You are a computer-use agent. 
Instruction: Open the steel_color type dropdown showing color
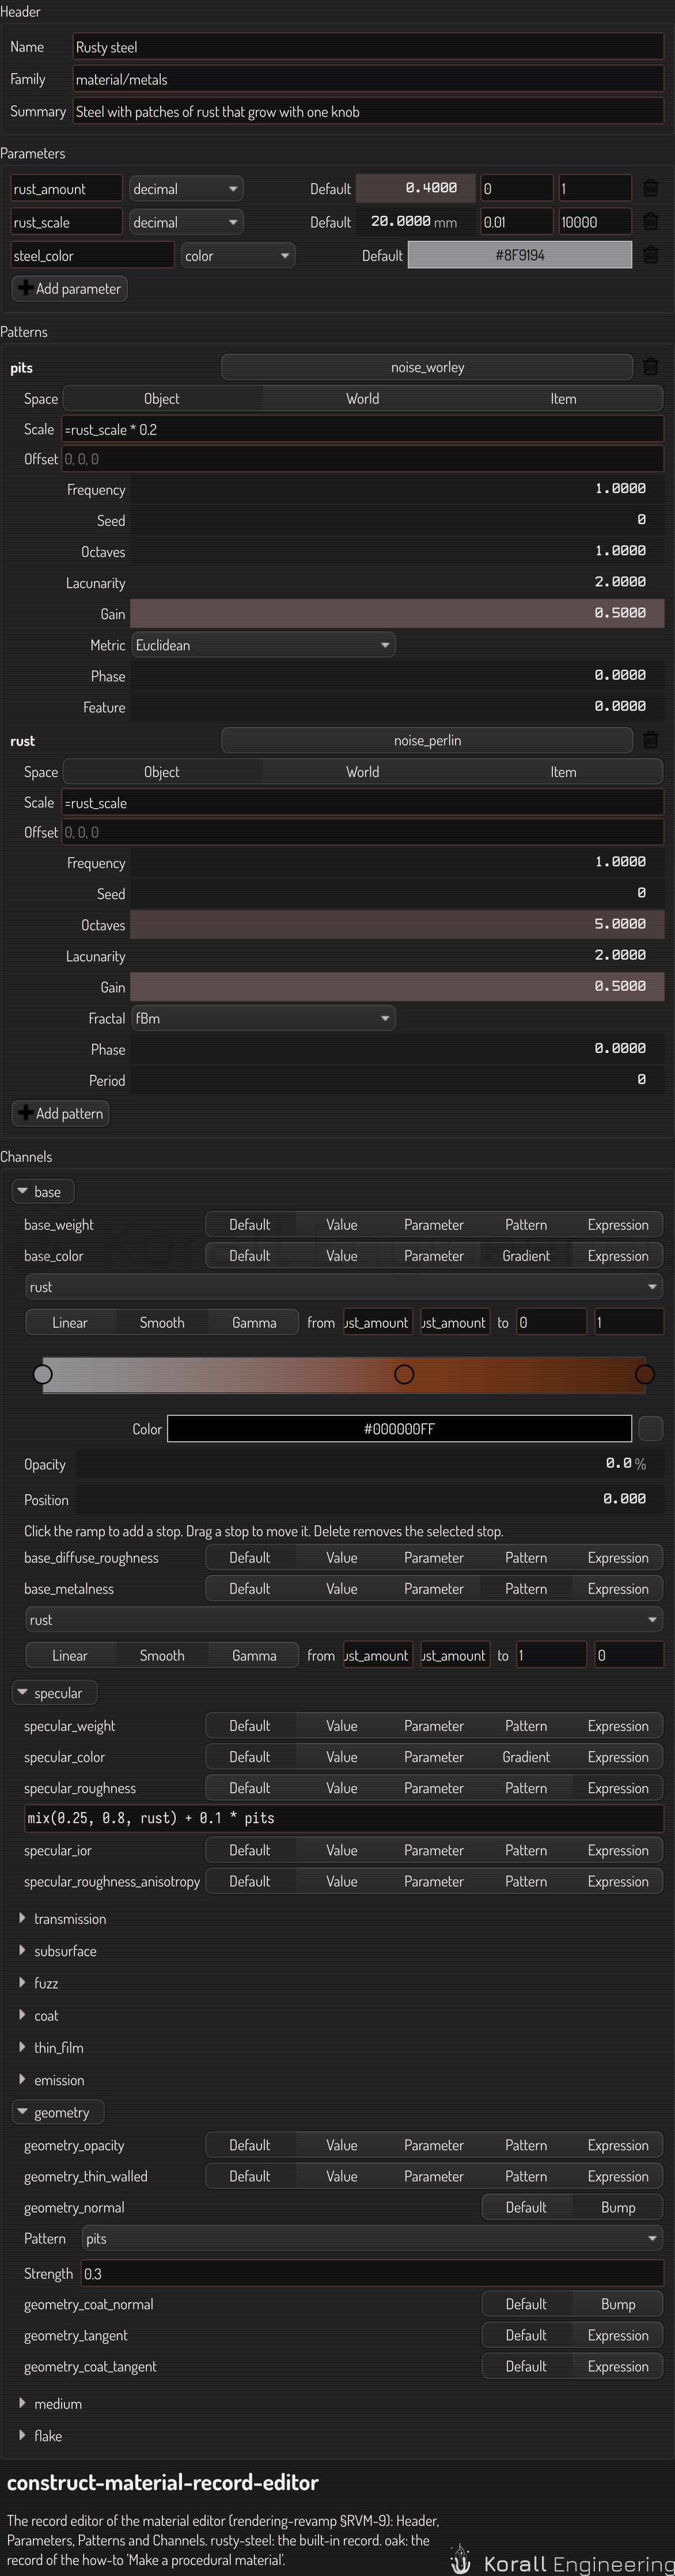pos(238,255)
